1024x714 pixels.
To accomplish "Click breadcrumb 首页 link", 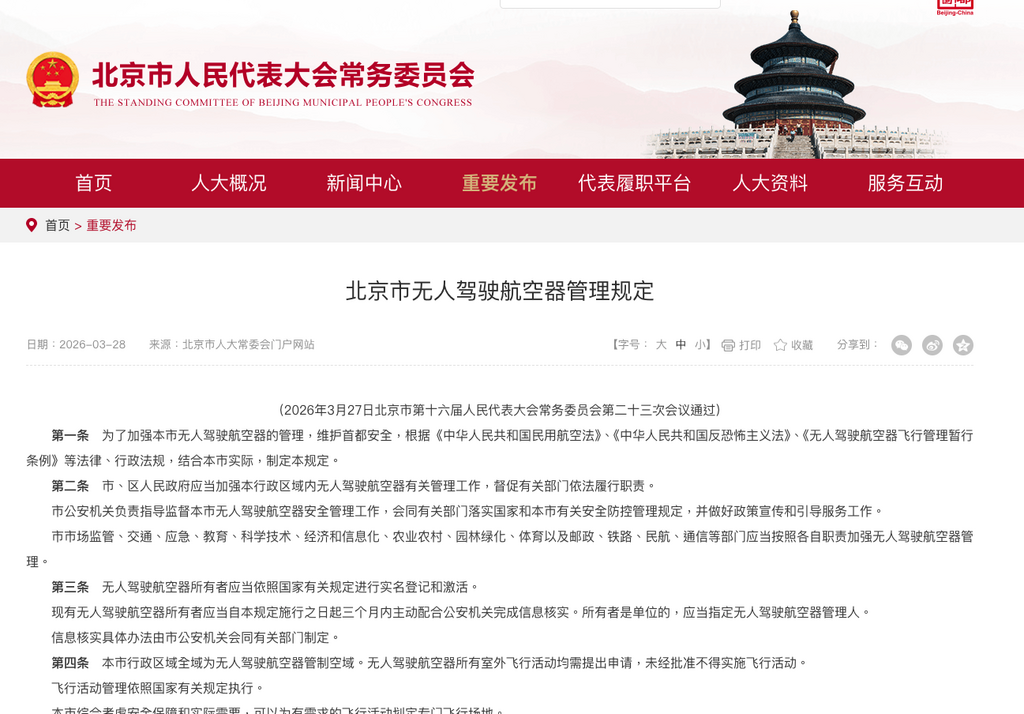I will 57,225.
